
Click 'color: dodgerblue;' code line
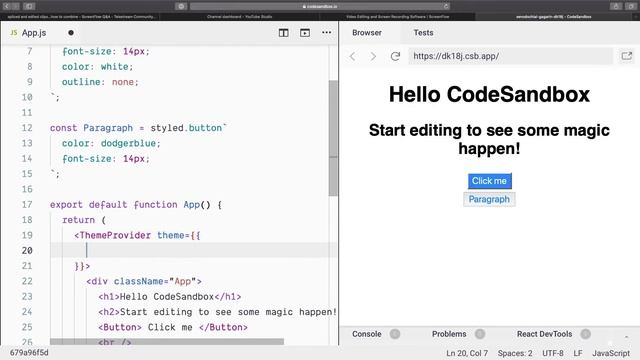(x=111, y=143)
